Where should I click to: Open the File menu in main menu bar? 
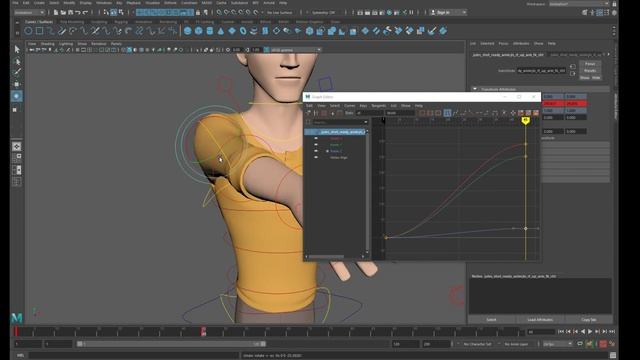coord(15,3)
